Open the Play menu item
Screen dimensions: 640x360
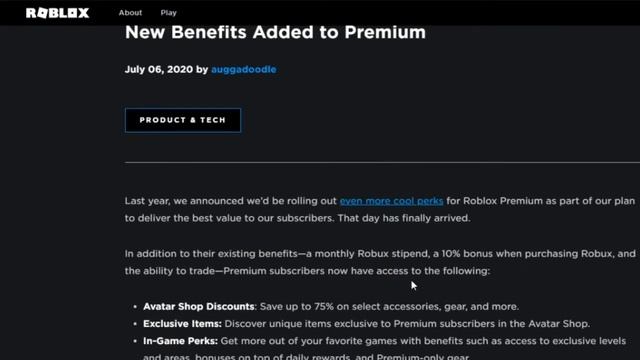[169, 13]
